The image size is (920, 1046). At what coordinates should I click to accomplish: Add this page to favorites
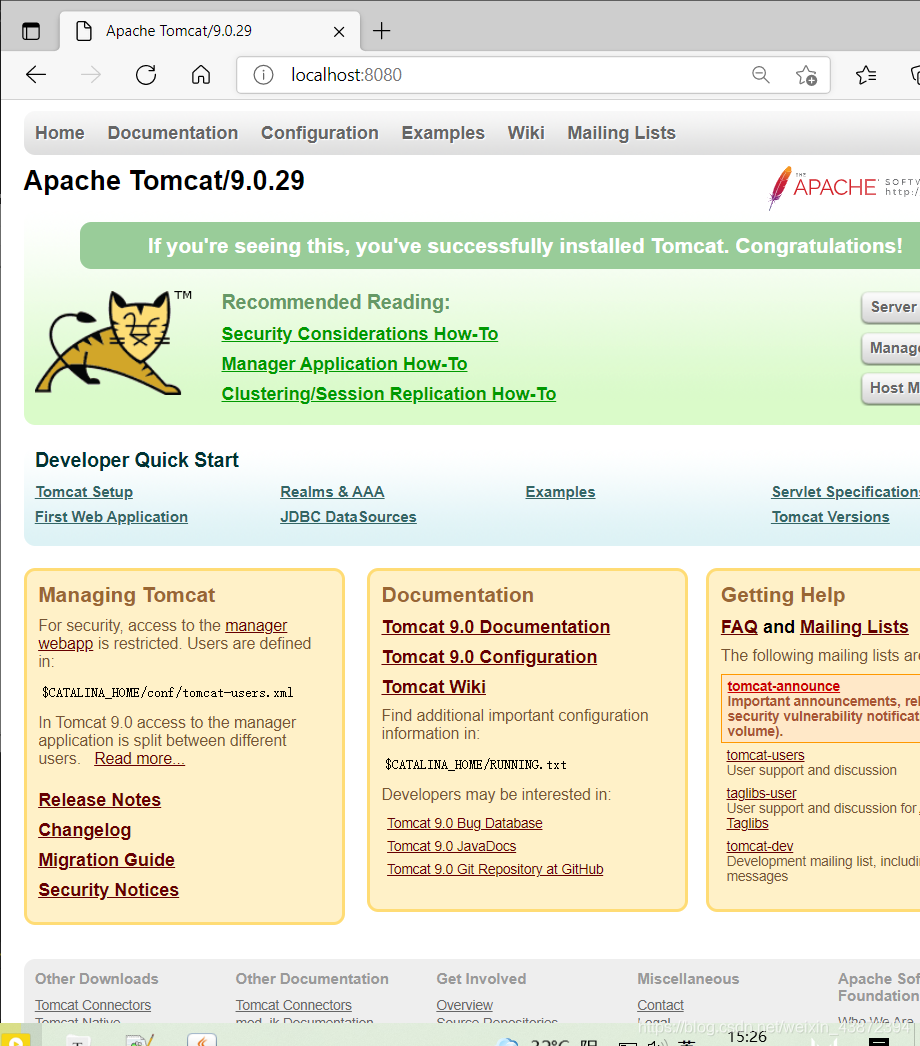coord(806,75)
